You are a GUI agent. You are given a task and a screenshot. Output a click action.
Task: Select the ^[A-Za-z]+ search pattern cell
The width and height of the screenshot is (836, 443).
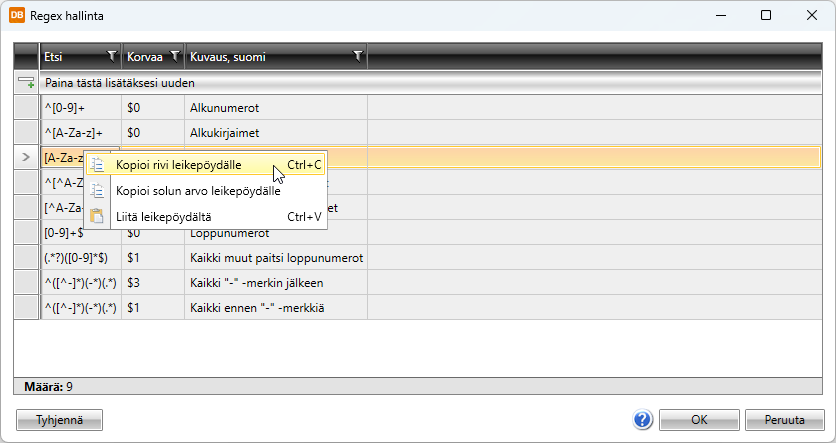point(80,132)
